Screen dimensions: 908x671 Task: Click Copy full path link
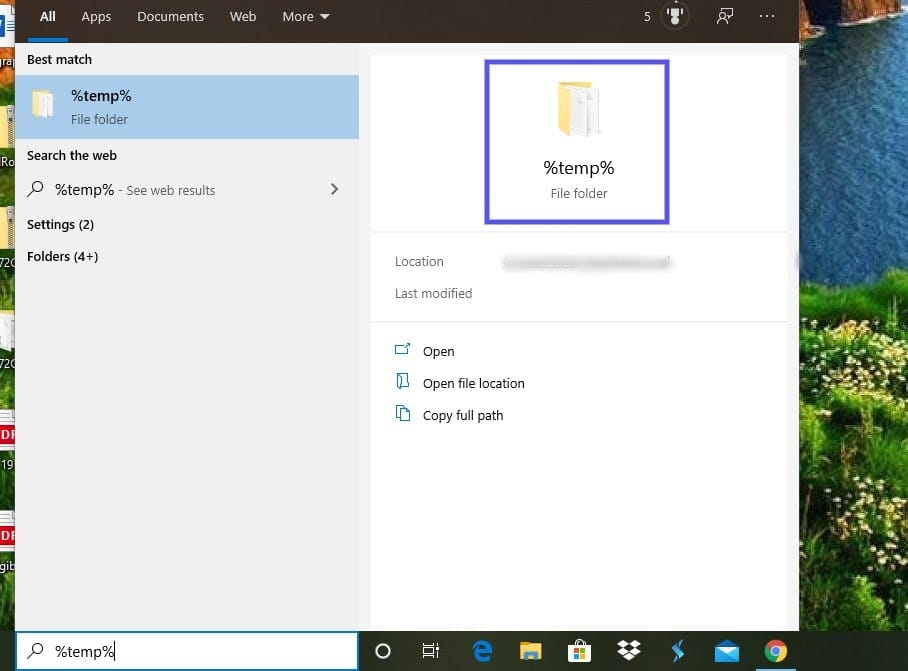[x=463, y=415]
